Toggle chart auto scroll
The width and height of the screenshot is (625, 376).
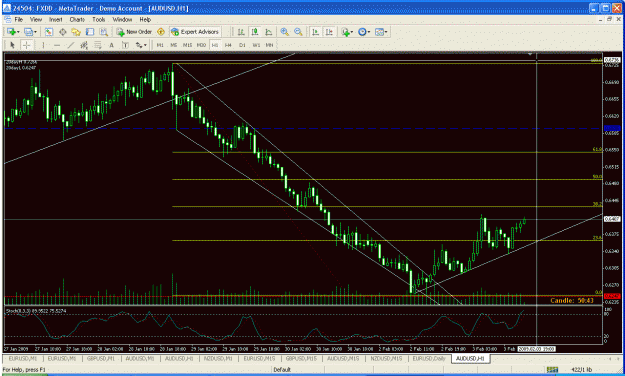pos(315,32)
